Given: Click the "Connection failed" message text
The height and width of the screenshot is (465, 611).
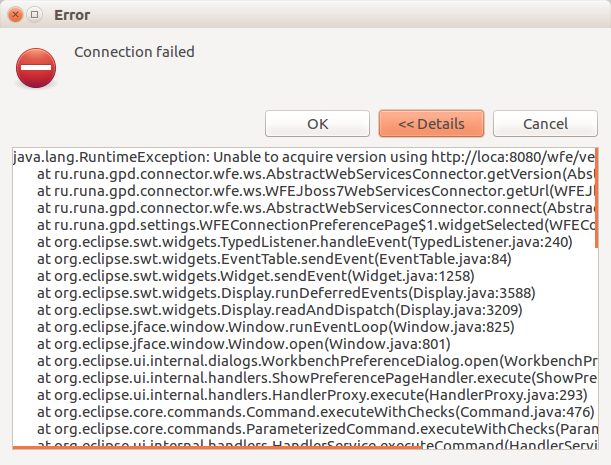Looking at the screenshot, I should pos(134,52).
